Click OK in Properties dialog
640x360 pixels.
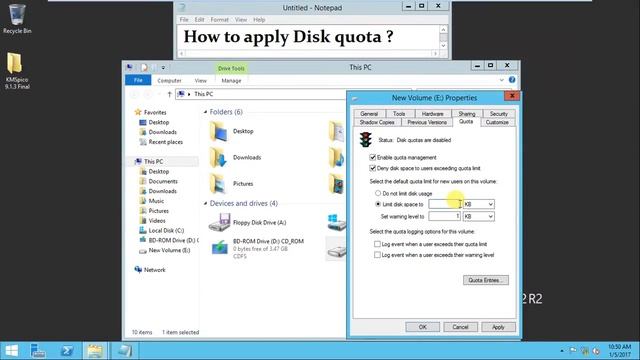pyautogui.click(x=422, y=327)
